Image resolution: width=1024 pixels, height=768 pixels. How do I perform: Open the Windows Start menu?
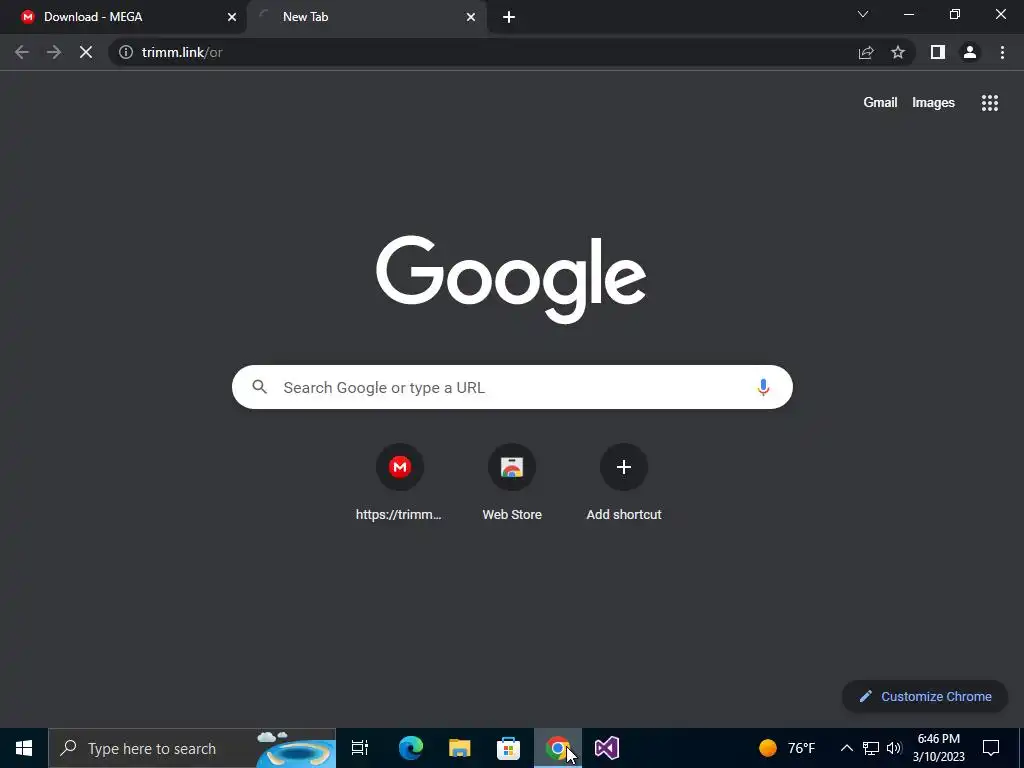(x=24, y=748)
